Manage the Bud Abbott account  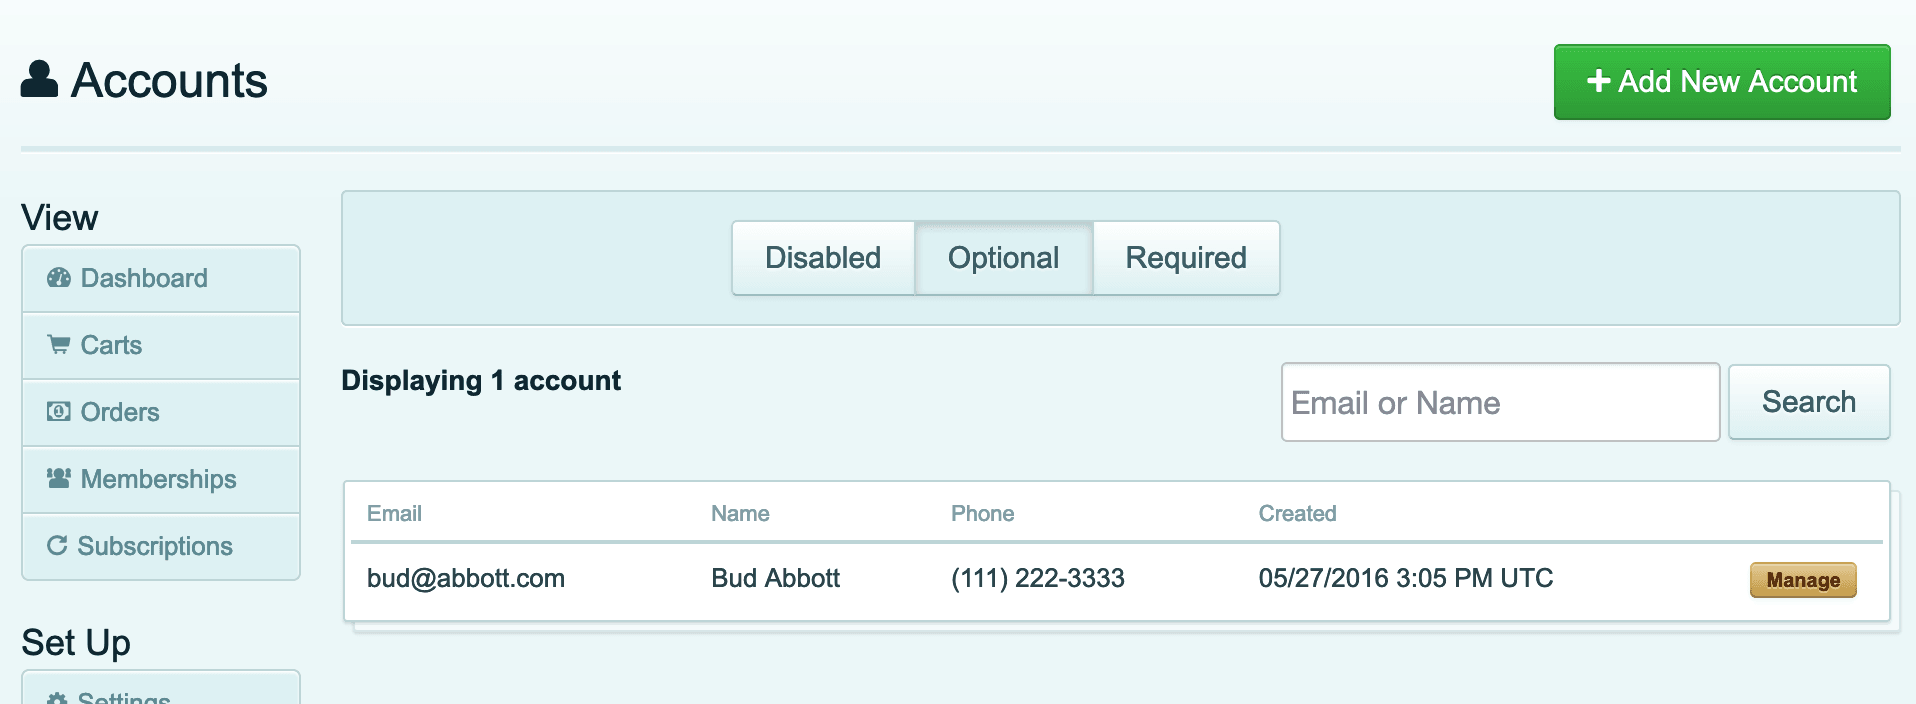(1803, 580)
